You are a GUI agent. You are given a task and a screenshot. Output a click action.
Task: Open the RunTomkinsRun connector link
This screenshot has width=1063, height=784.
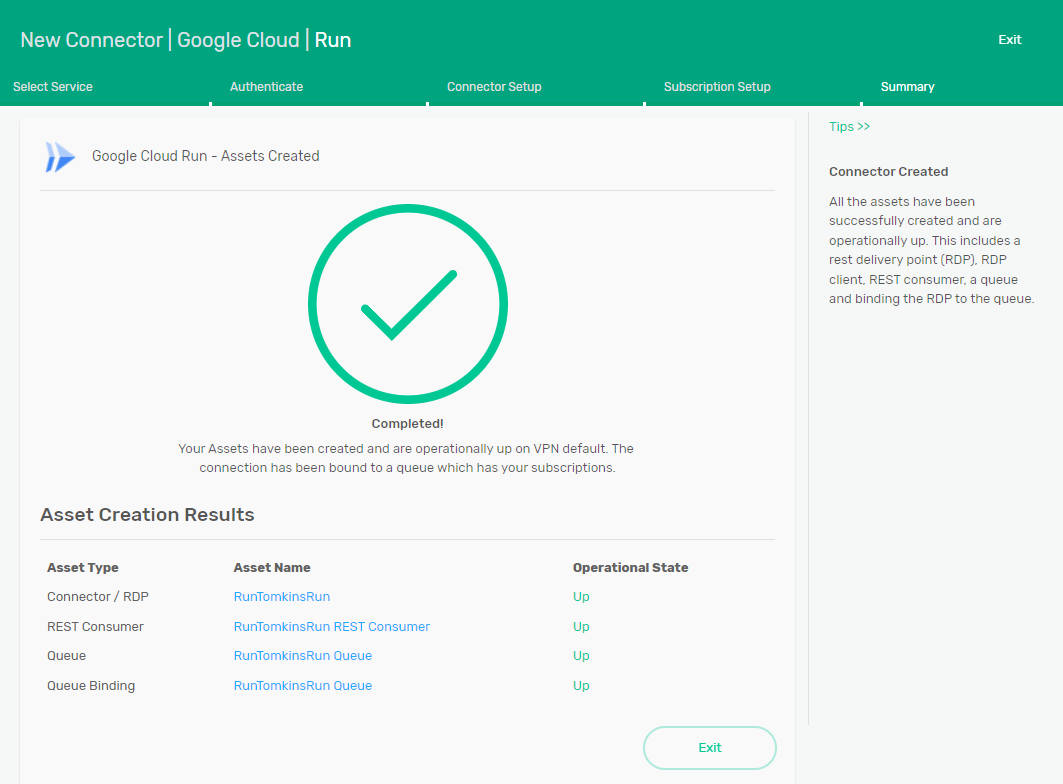click(x=282, y=597)
